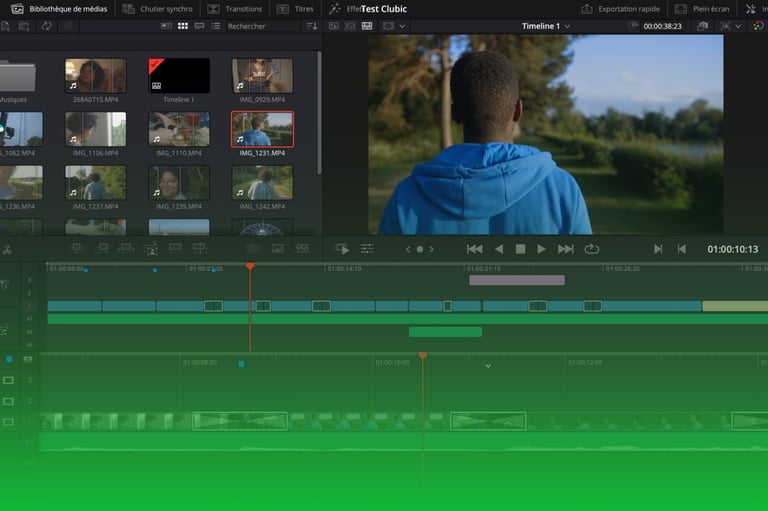Stop playback
Image resolution: width=768 pixels, height=511 pixels.
pyautogui.click(x=521, y=249)
